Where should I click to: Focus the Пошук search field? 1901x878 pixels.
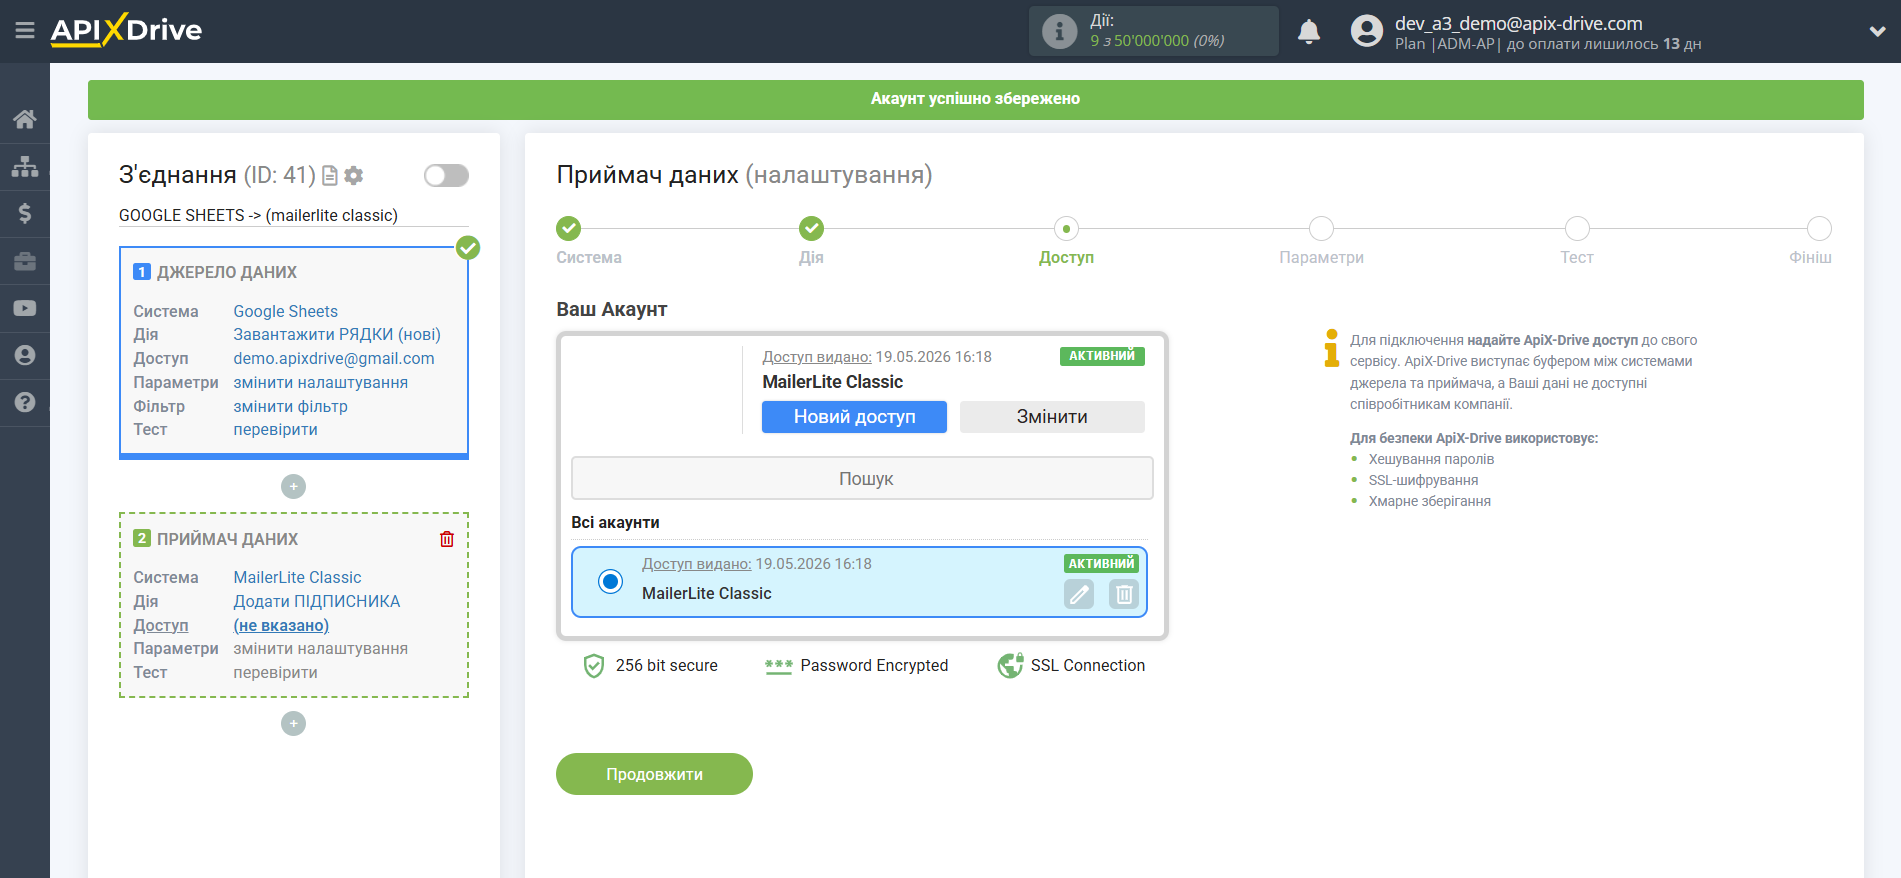(862, 478)
